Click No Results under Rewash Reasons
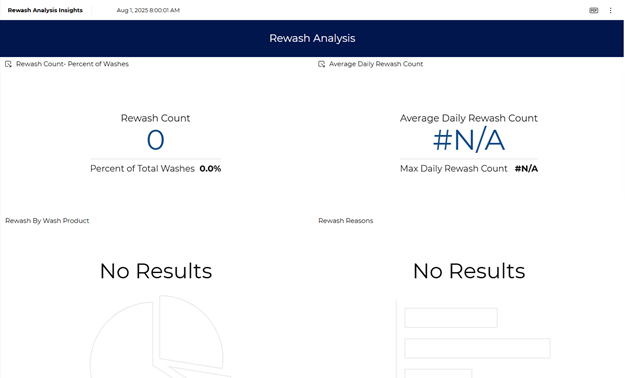625x378 pixels. click(469, 271)
